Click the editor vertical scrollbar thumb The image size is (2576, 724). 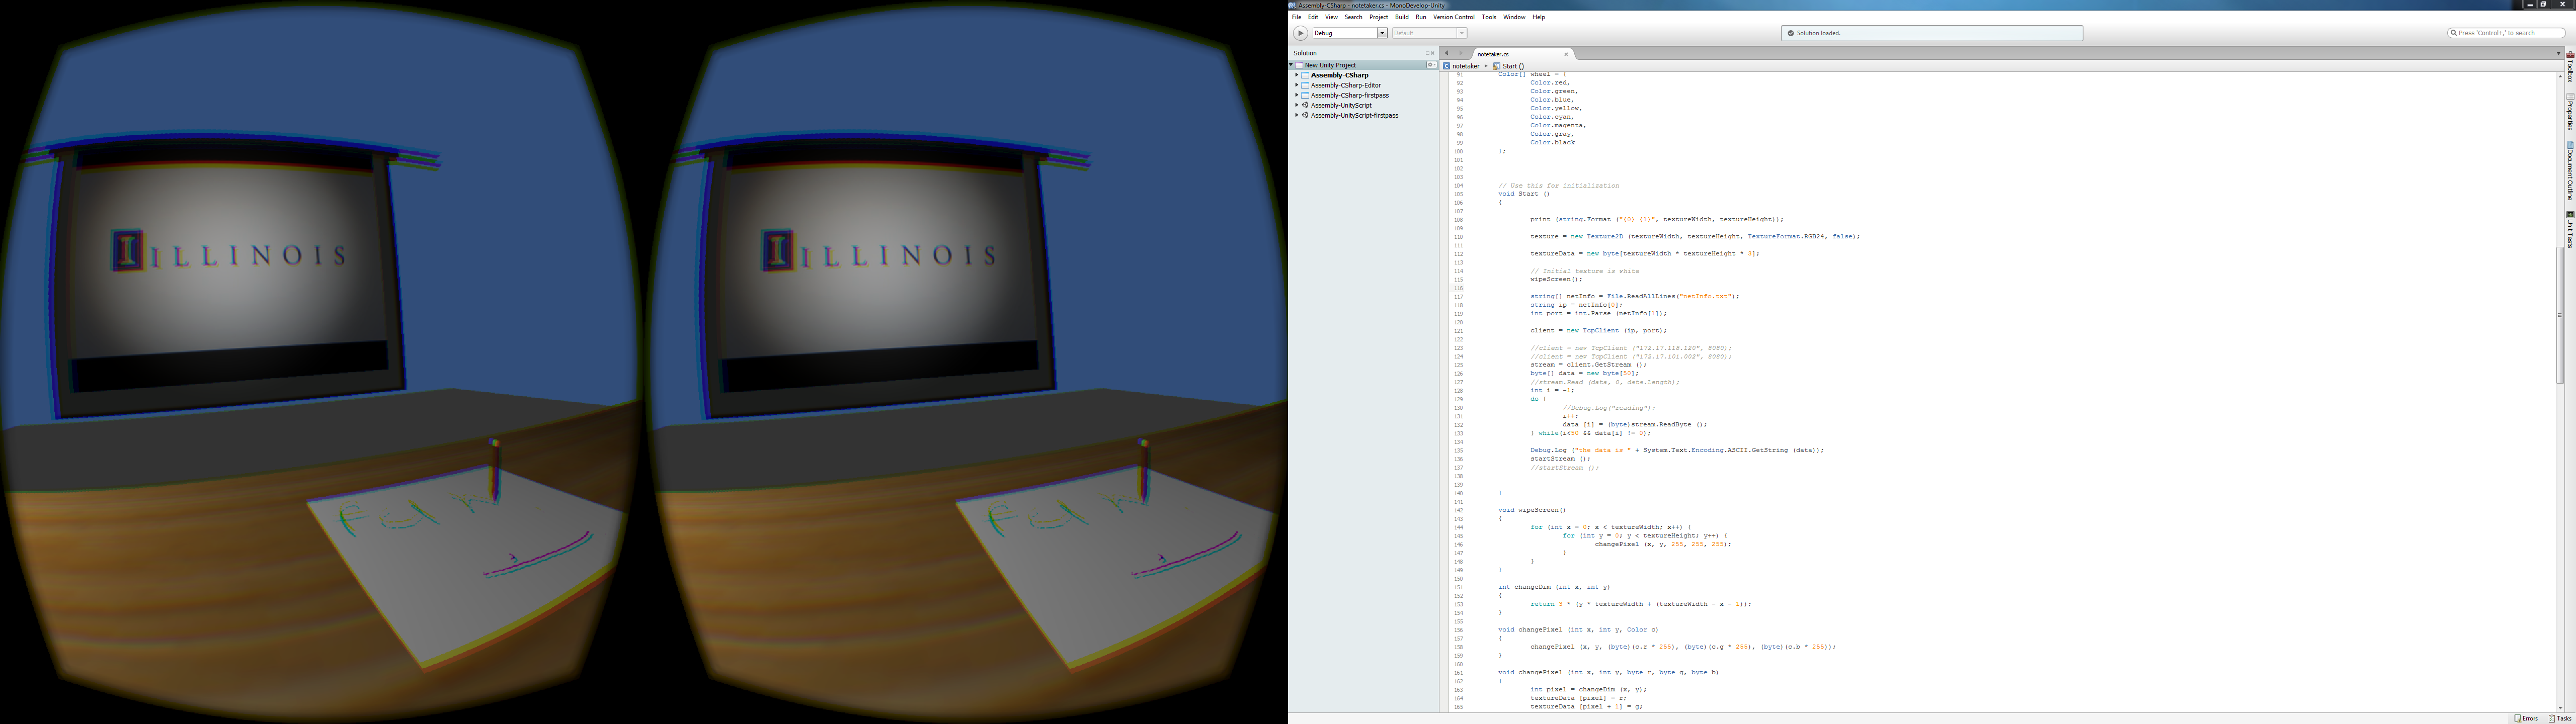pos(2560,315)
